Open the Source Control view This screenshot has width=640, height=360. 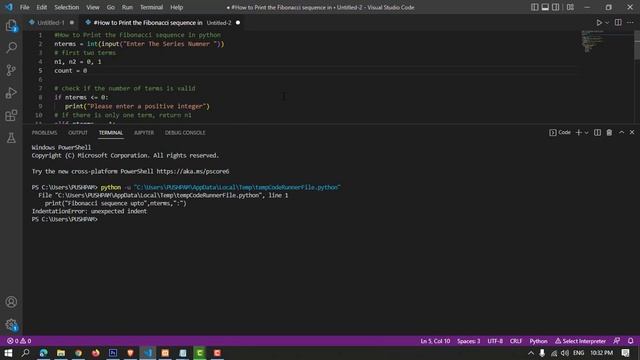(x=11, y=70)
